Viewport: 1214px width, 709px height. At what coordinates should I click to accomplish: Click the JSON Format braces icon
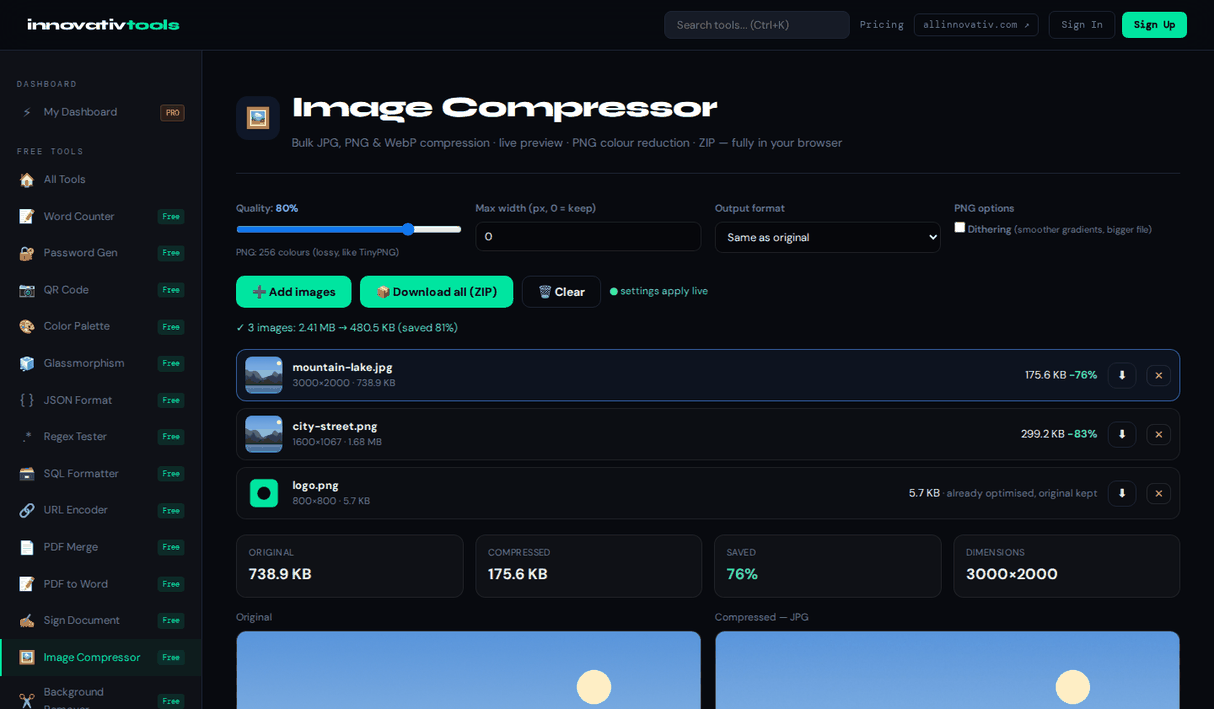[27, 400]
